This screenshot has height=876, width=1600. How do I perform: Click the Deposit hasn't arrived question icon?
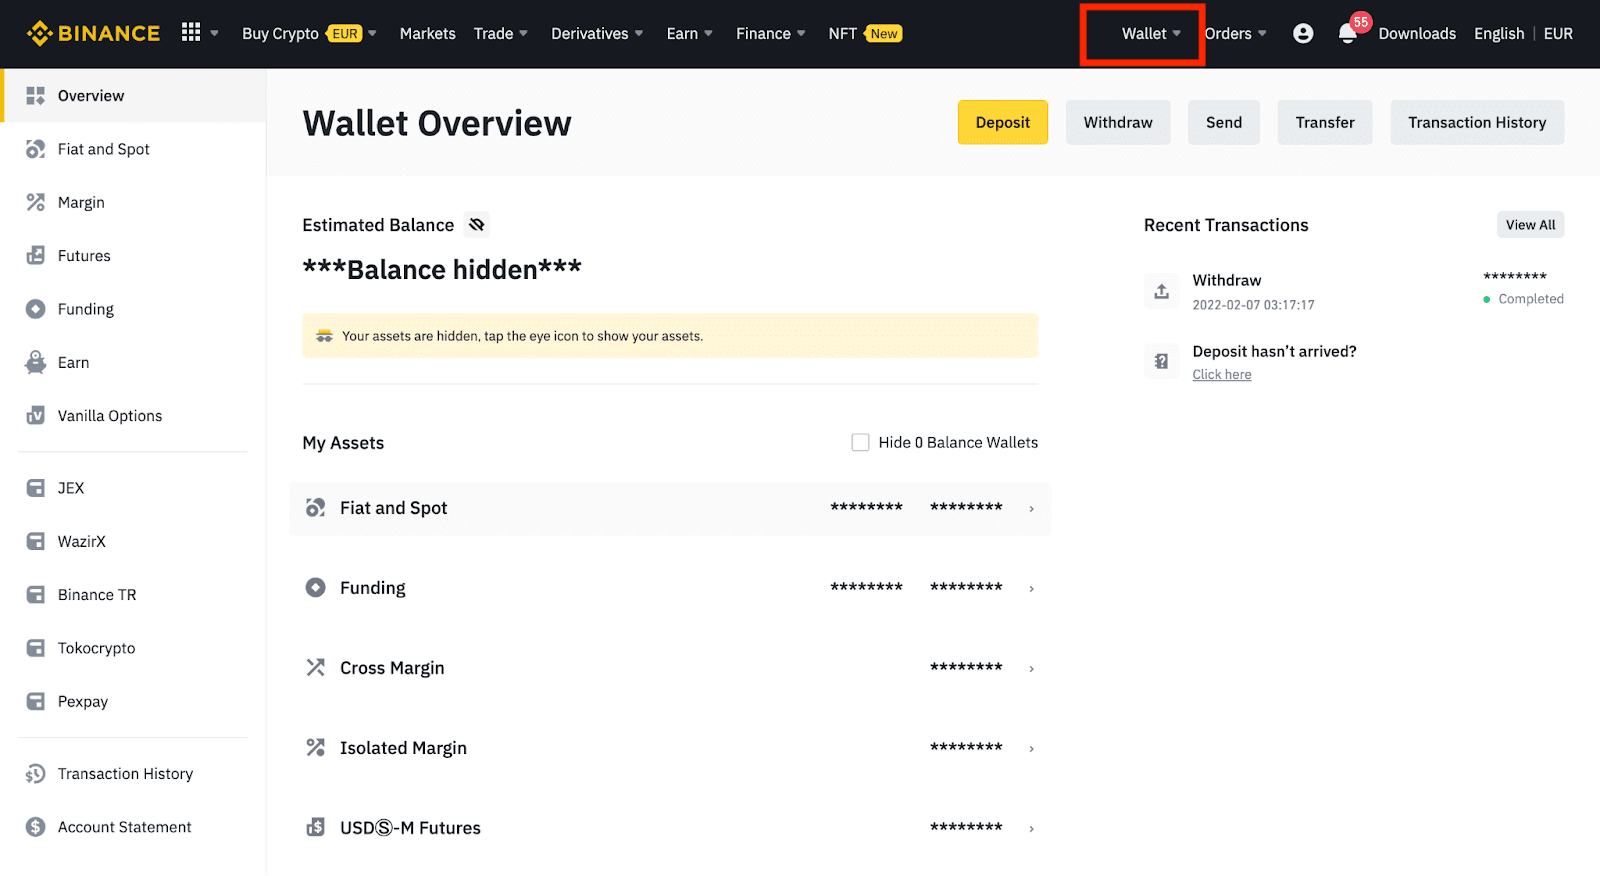[1161, 361]
